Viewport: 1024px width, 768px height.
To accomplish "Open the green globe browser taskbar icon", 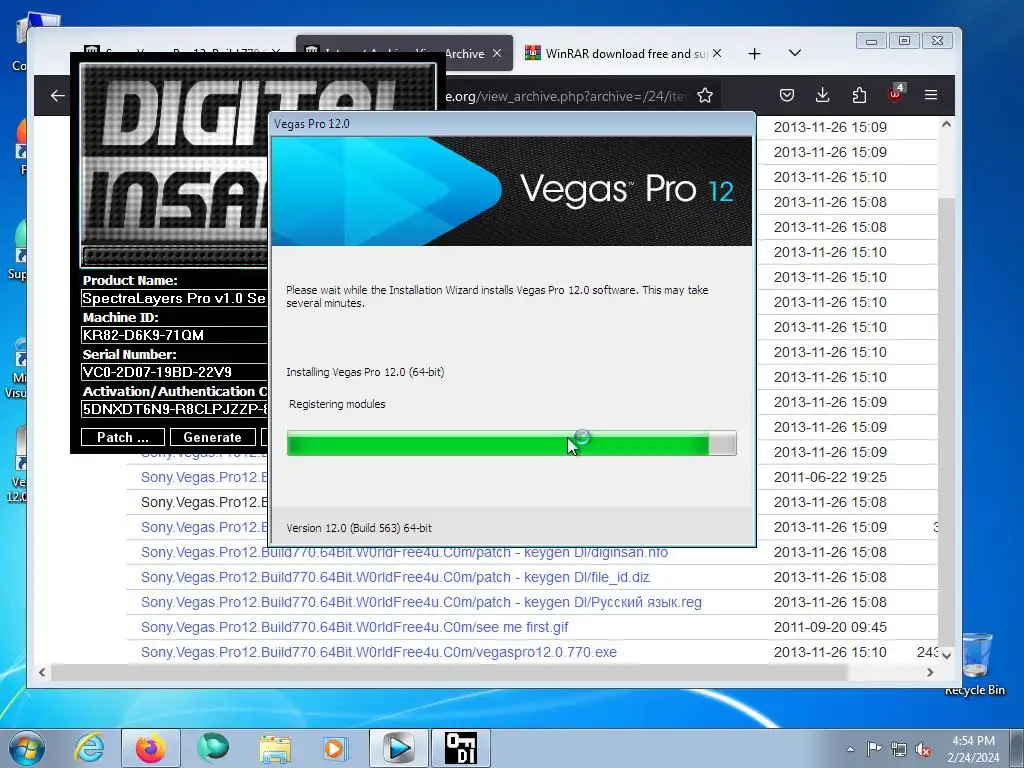I will click(x=213, y=748).
